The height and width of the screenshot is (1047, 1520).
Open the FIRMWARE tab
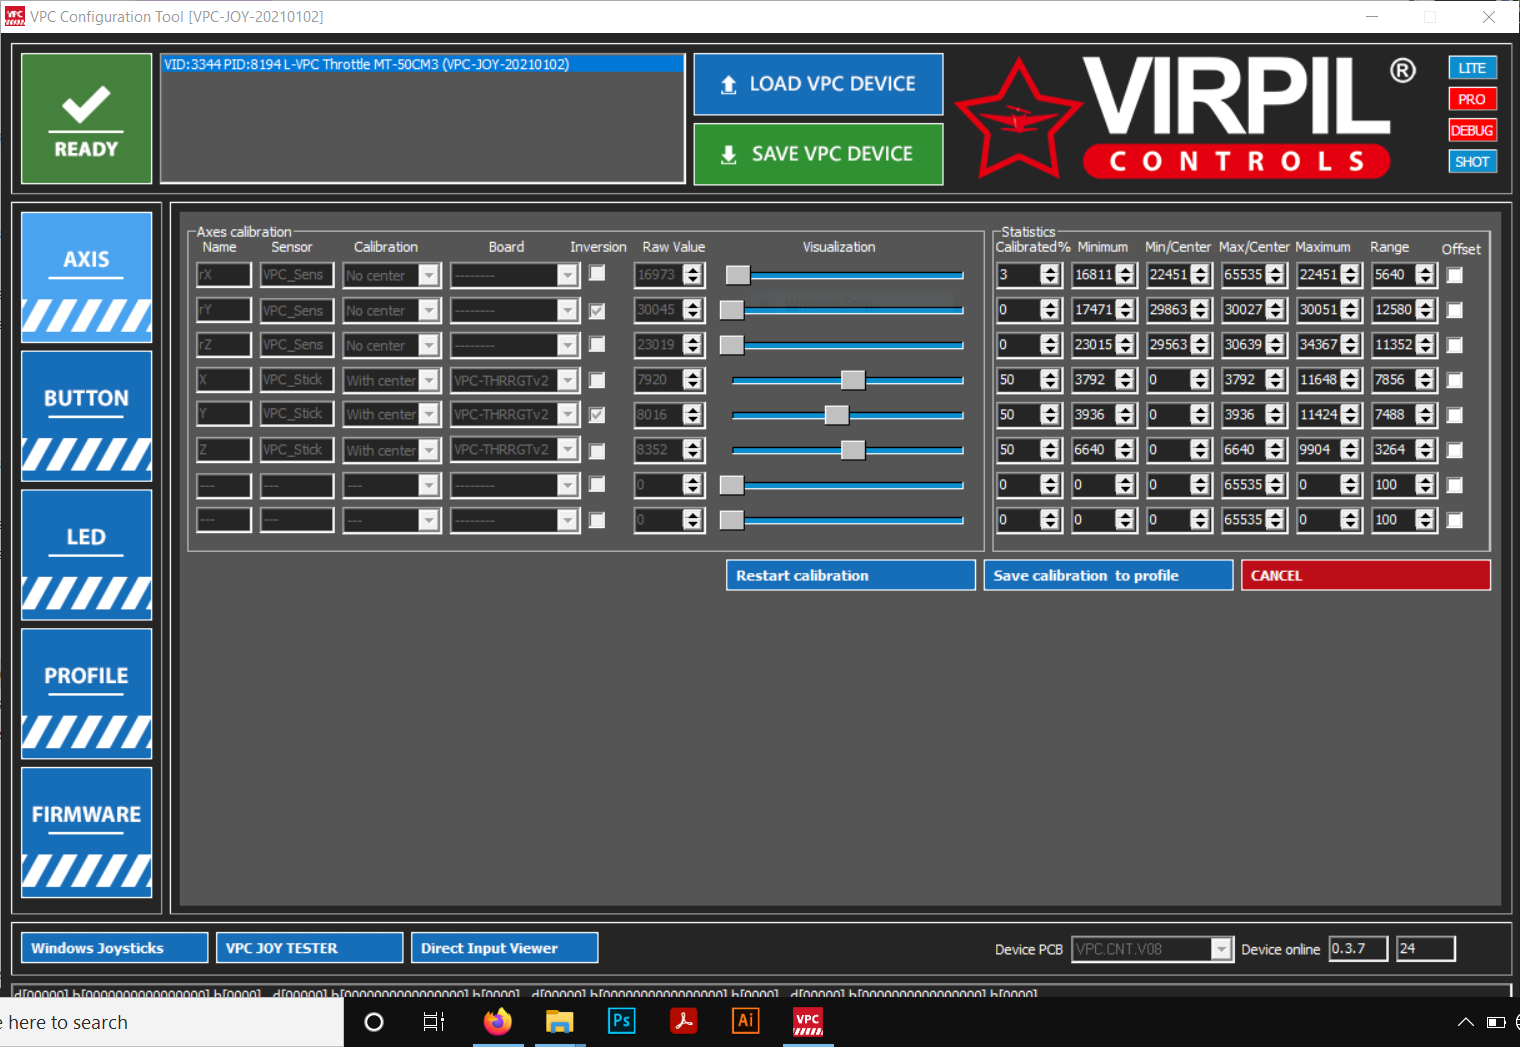click(87, 833)
